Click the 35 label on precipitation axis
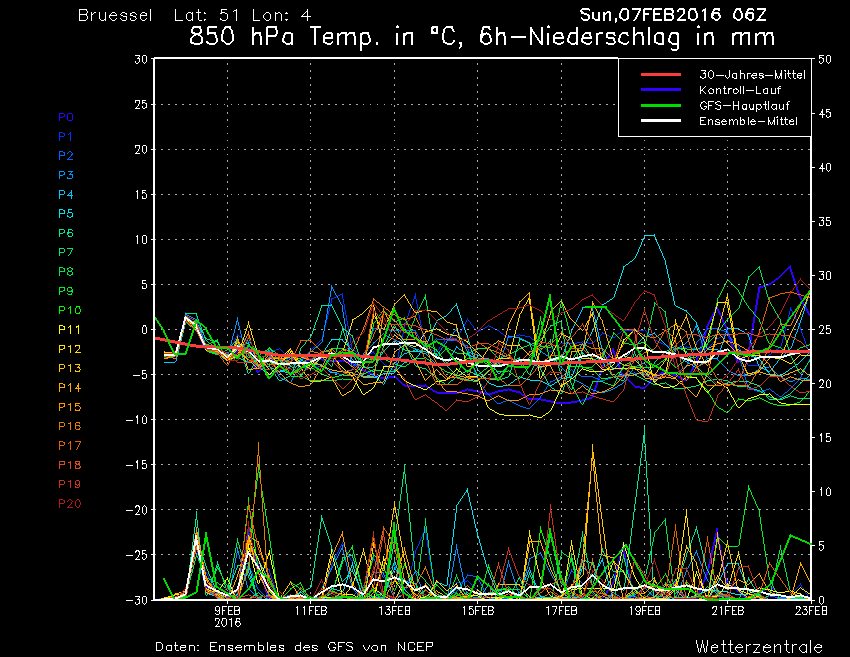The image size is (850, 657). (825, 222)
